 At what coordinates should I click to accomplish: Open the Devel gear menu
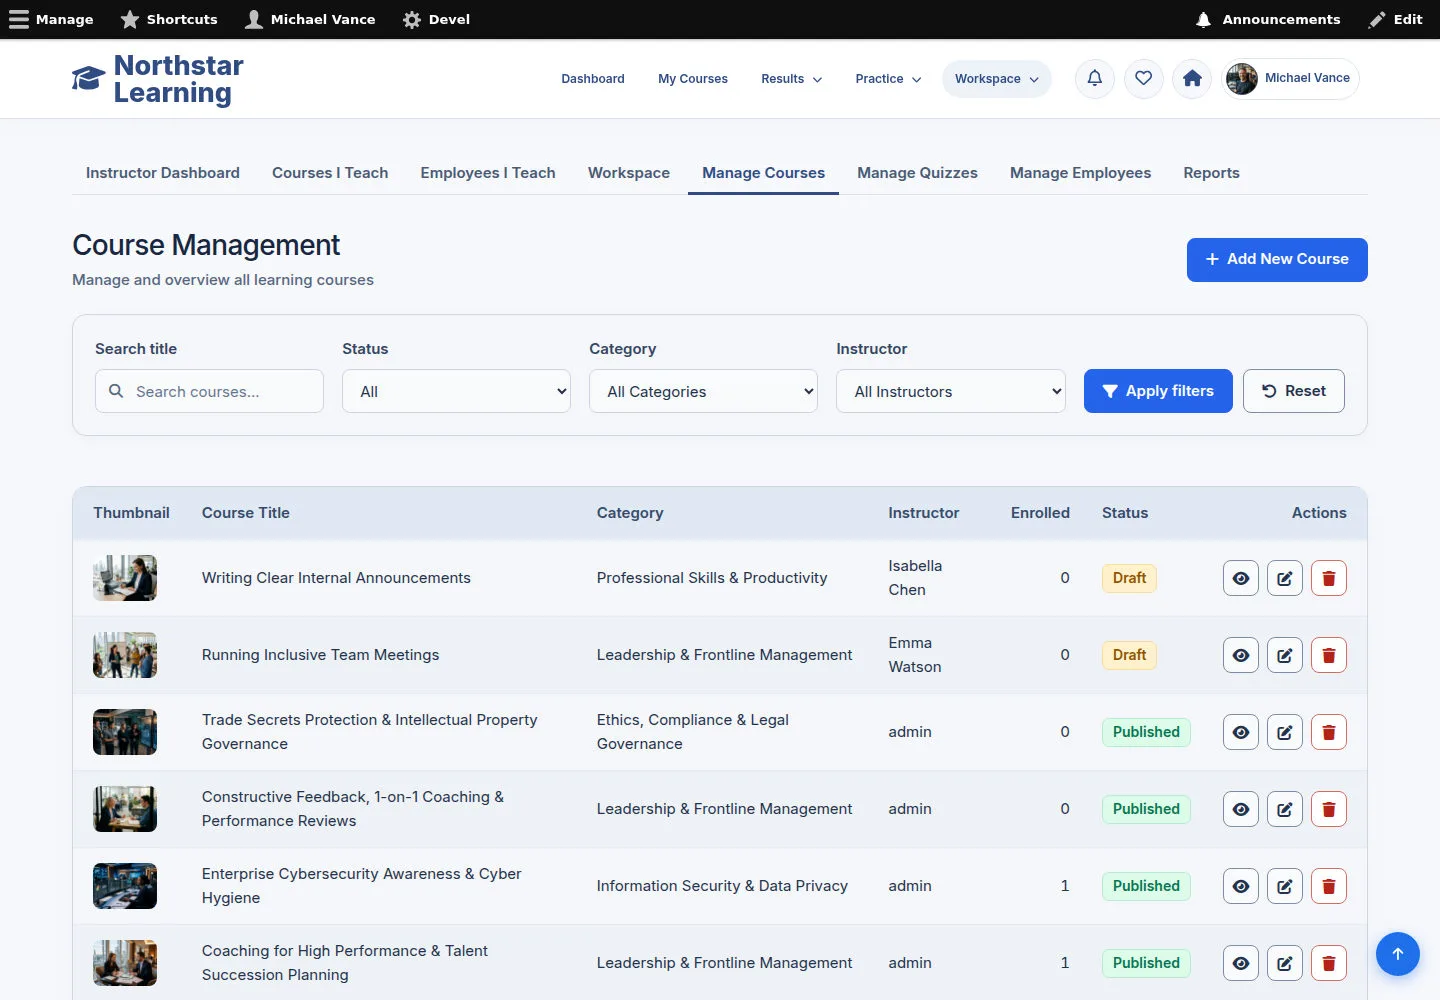[436, 19]
